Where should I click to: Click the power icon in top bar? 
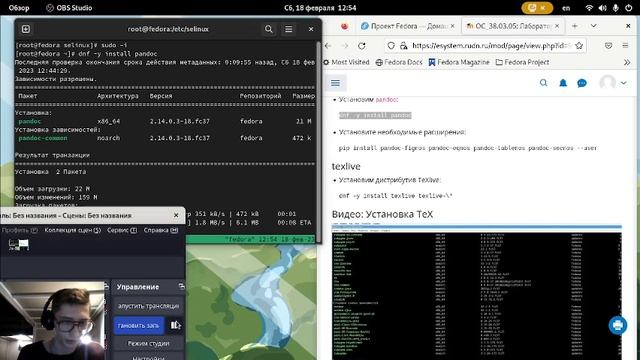coord(629,8)
